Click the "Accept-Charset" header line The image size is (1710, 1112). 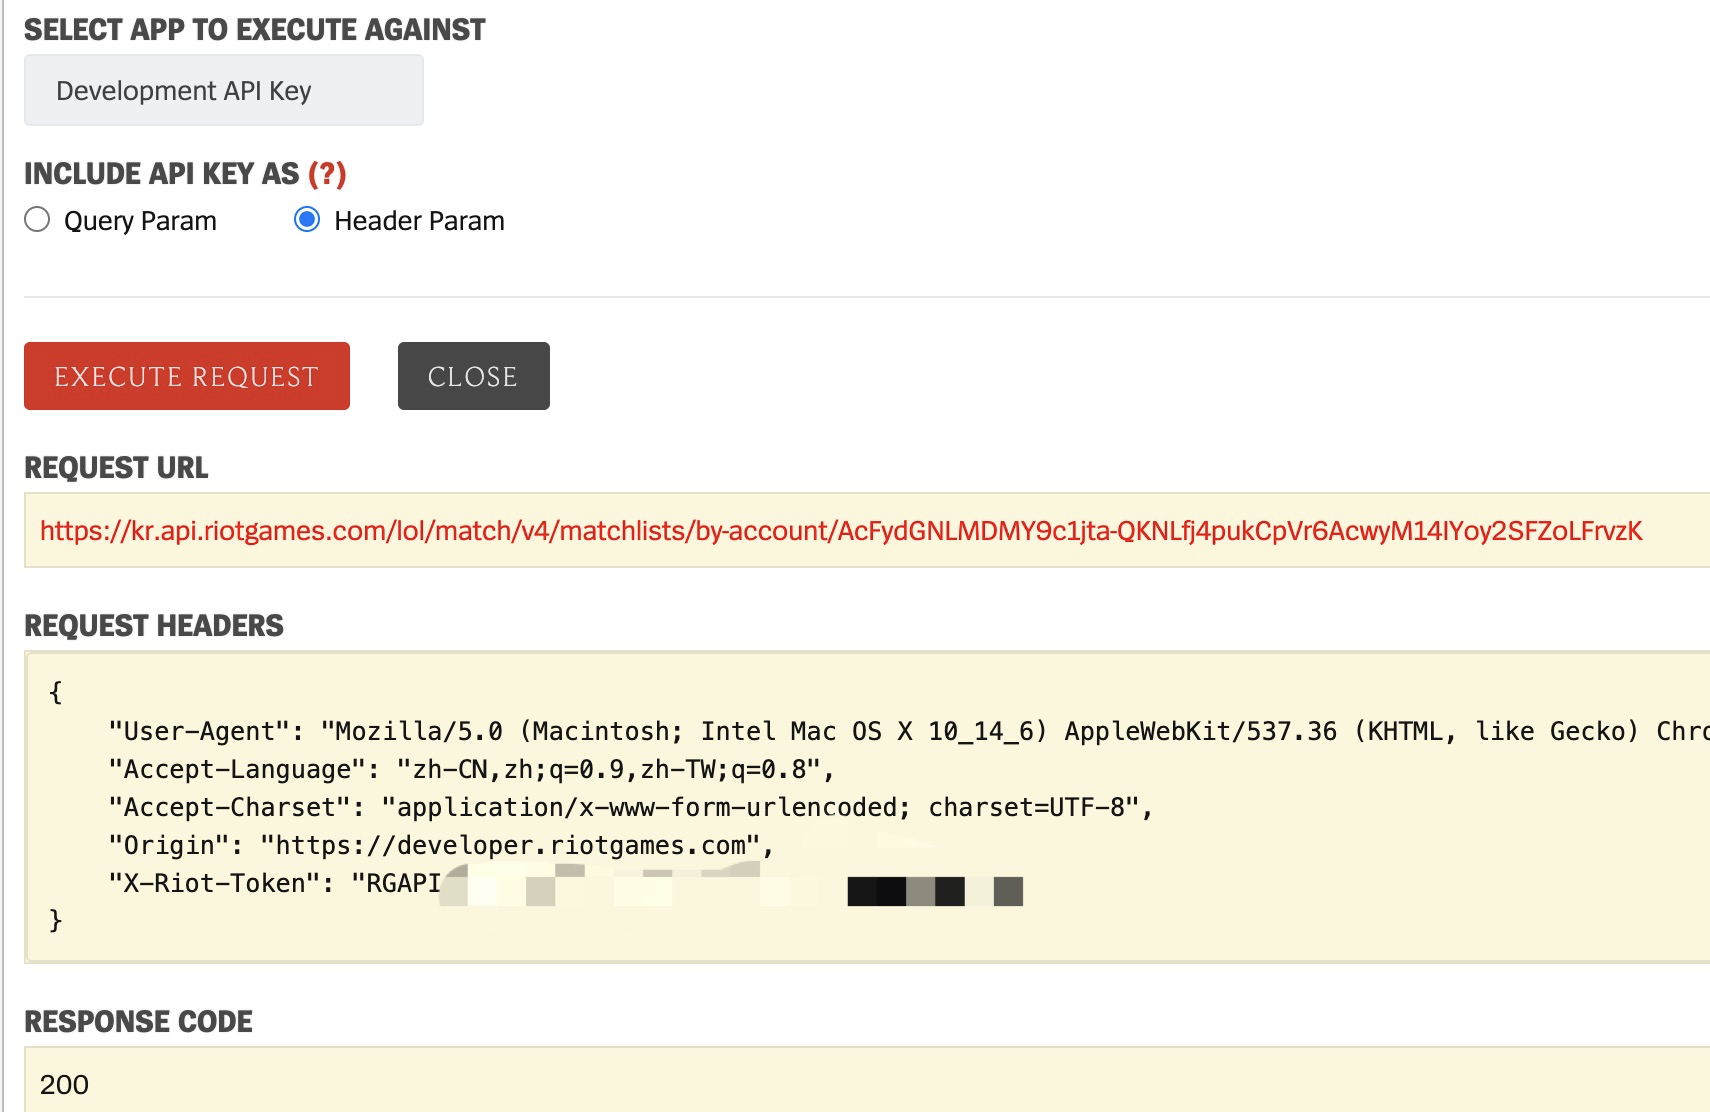pos(631,807)
